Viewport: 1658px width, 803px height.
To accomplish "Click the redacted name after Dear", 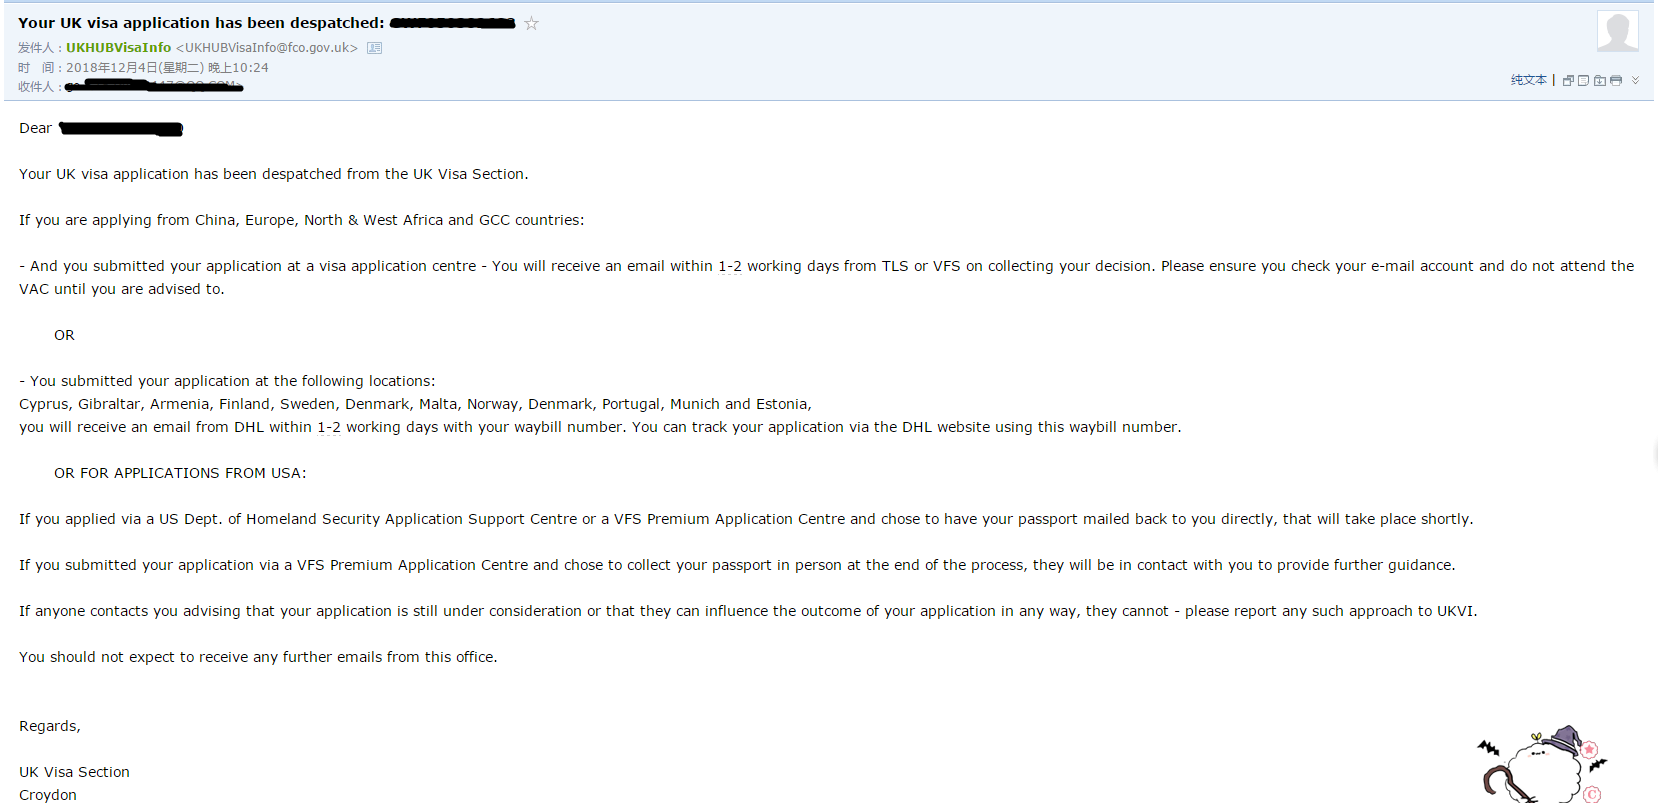I will coord(121,128).
